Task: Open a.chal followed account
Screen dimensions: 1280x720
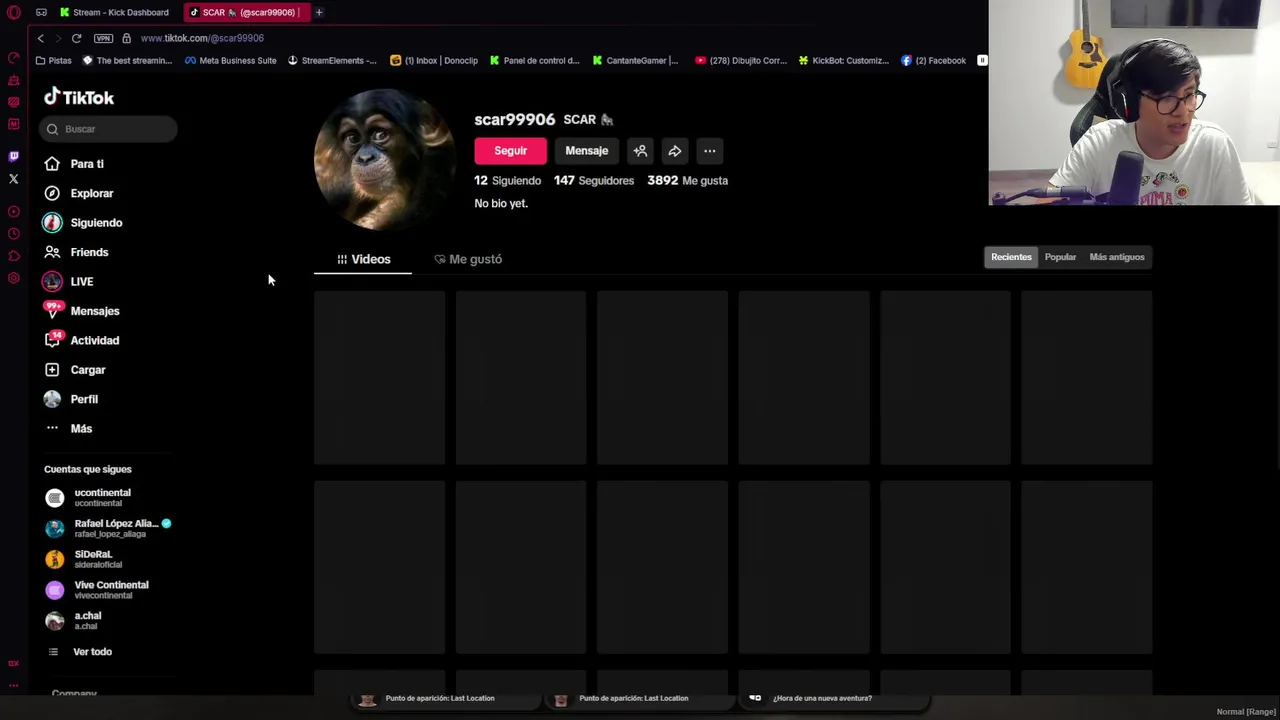Action: pos(74,620)
